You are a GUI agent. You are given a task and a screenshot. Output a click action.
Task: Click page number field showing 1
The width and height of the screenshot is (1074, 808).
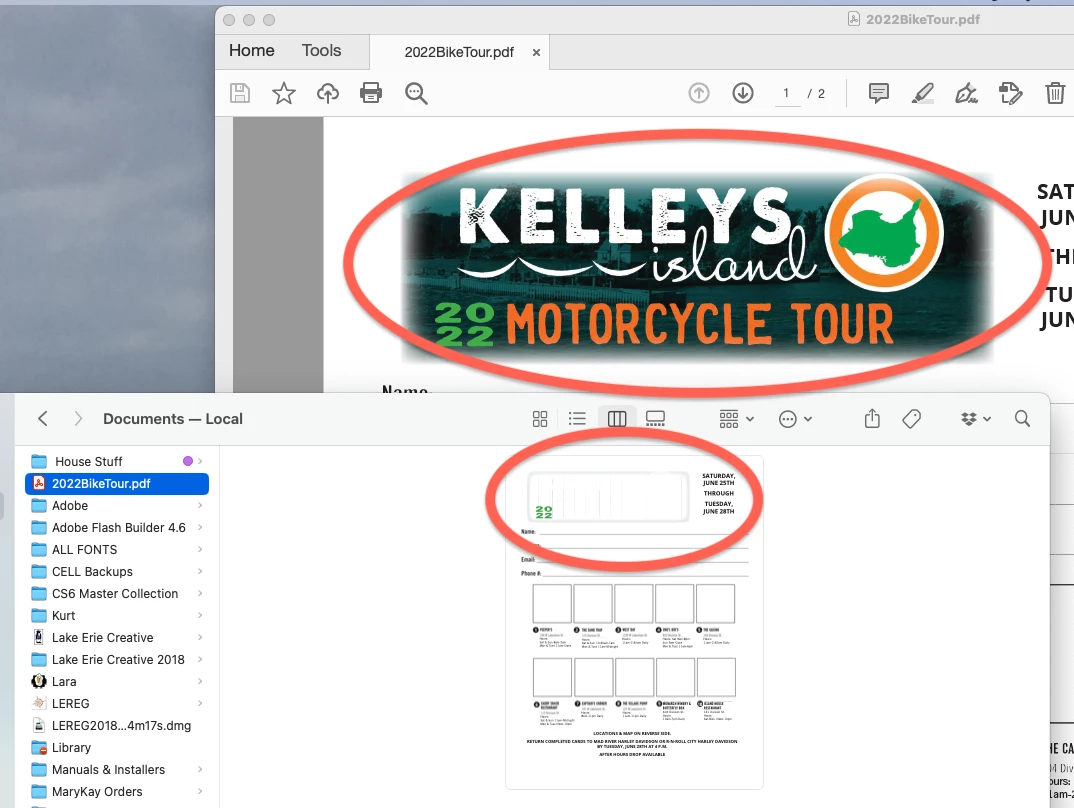[786, 93]
